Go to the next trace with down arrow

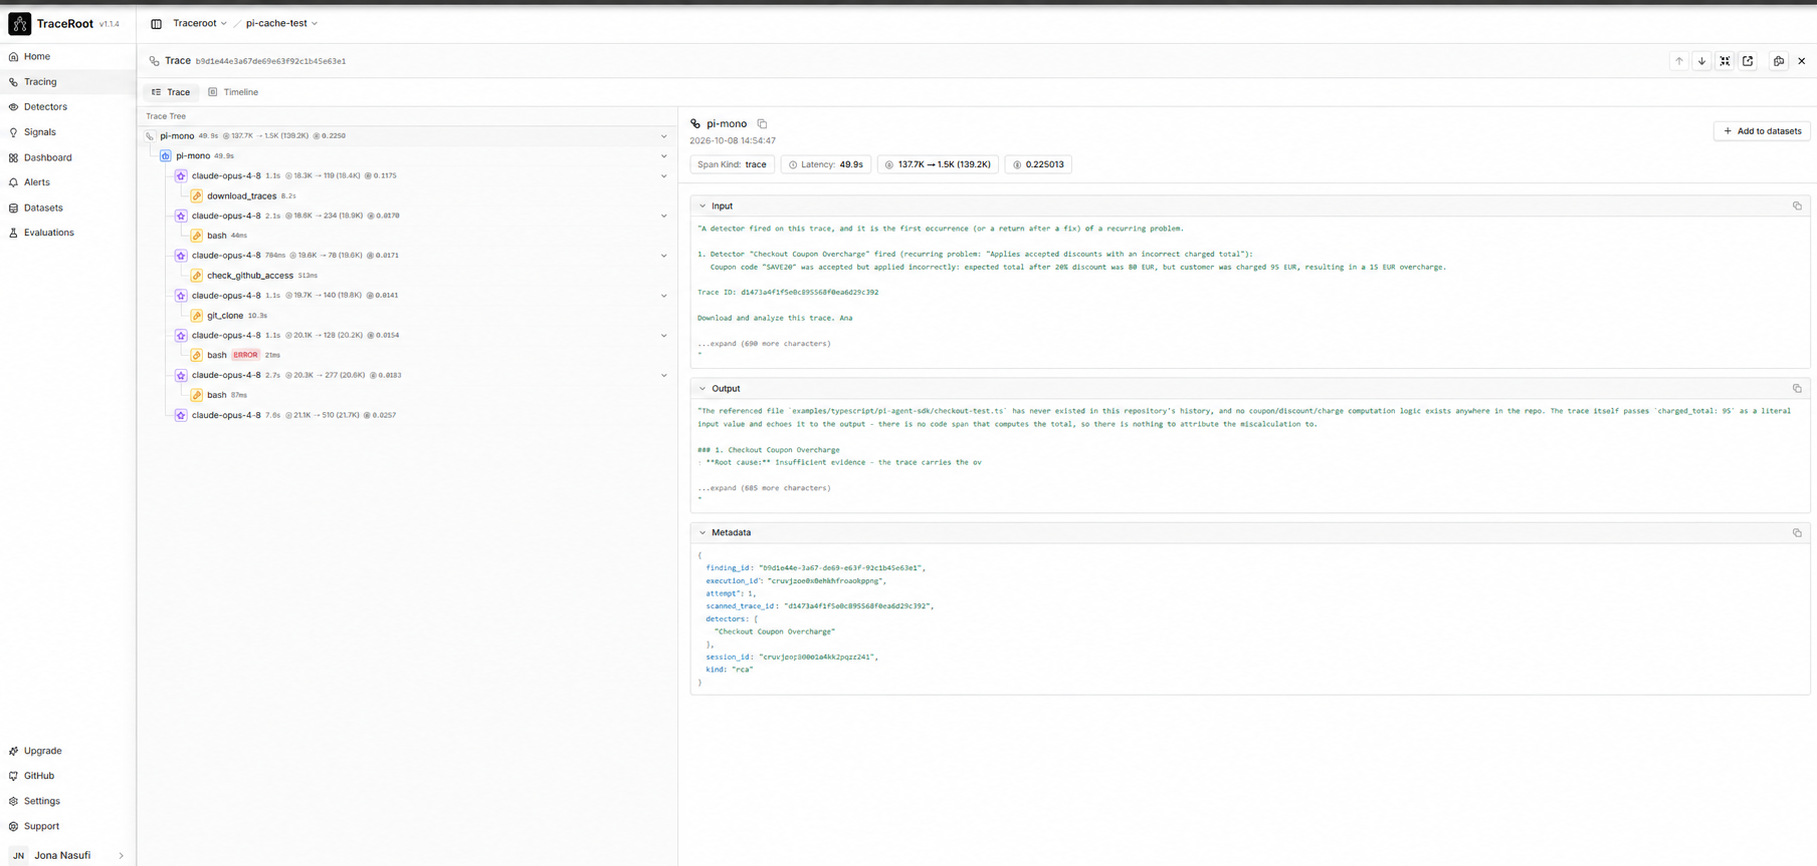click(x=1701, y=61)
